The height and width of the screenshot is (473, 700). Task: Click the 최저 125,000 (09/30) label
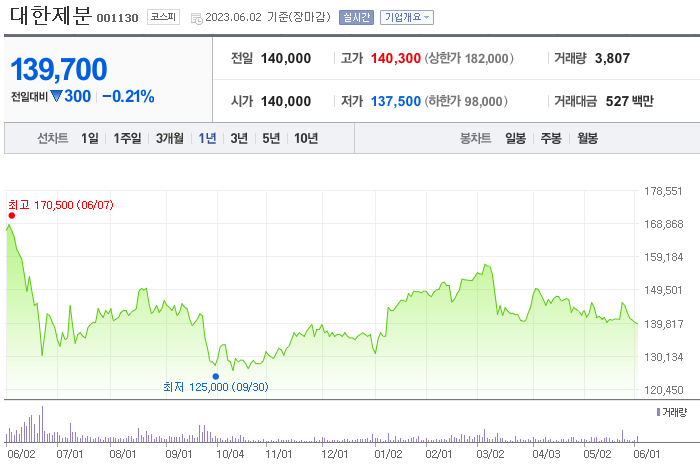(x=216, y=386)
